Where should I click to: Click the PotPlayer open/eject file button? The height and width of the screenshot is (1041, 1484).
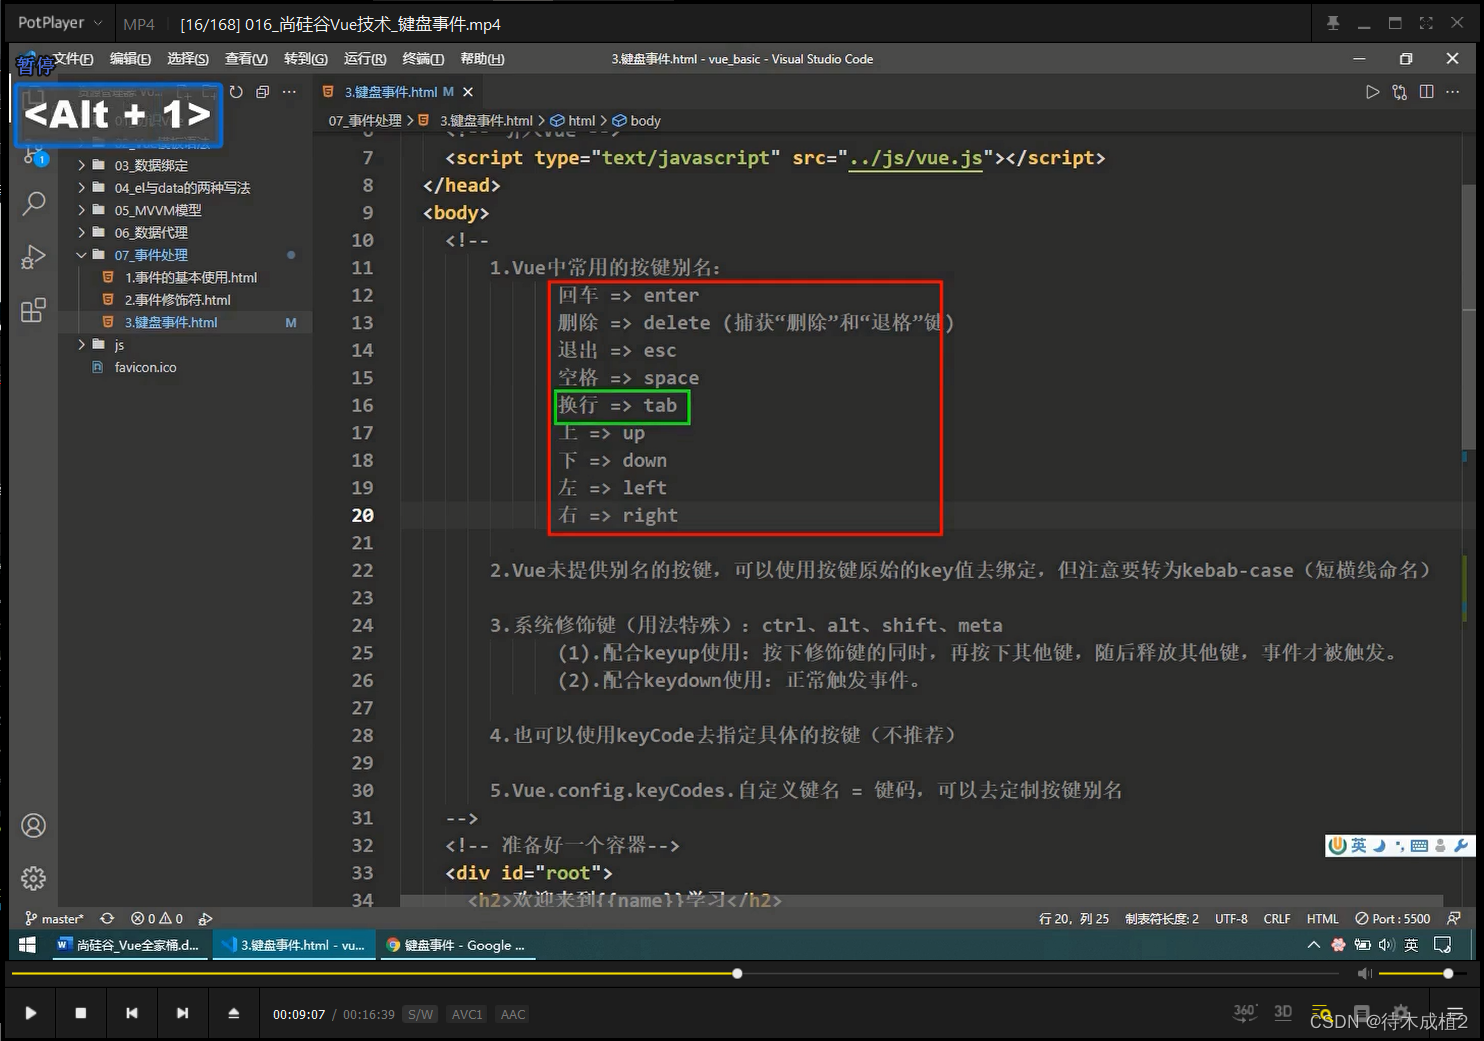point(233,1013)
